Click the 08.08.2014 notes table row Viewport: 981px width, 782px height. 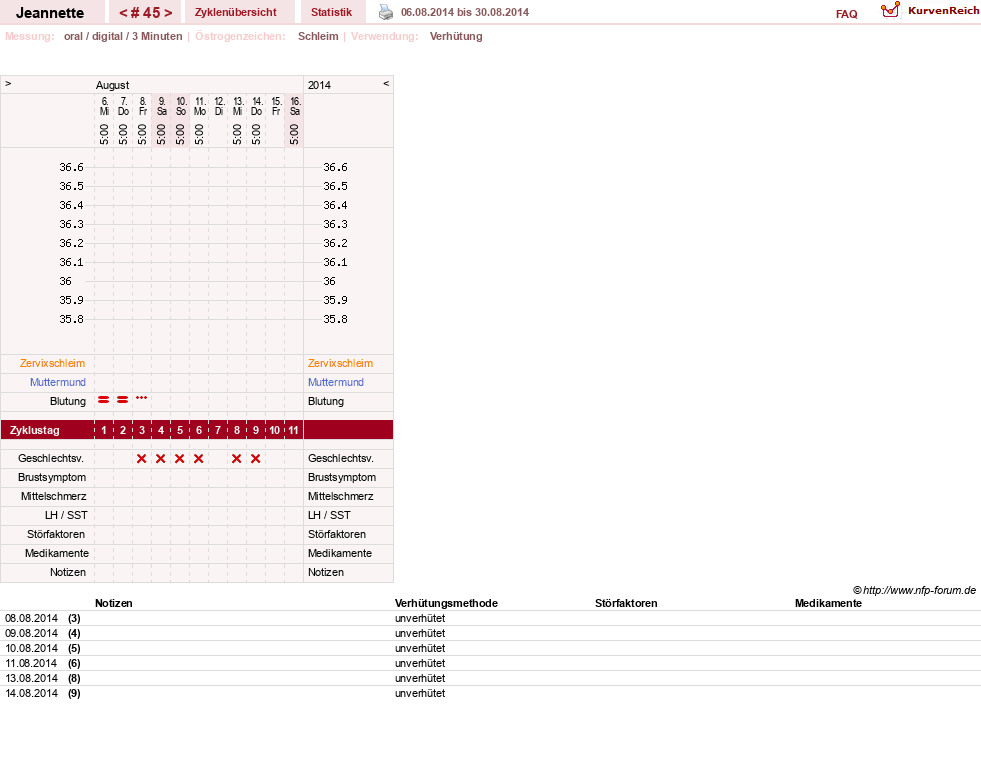(490, 618)
